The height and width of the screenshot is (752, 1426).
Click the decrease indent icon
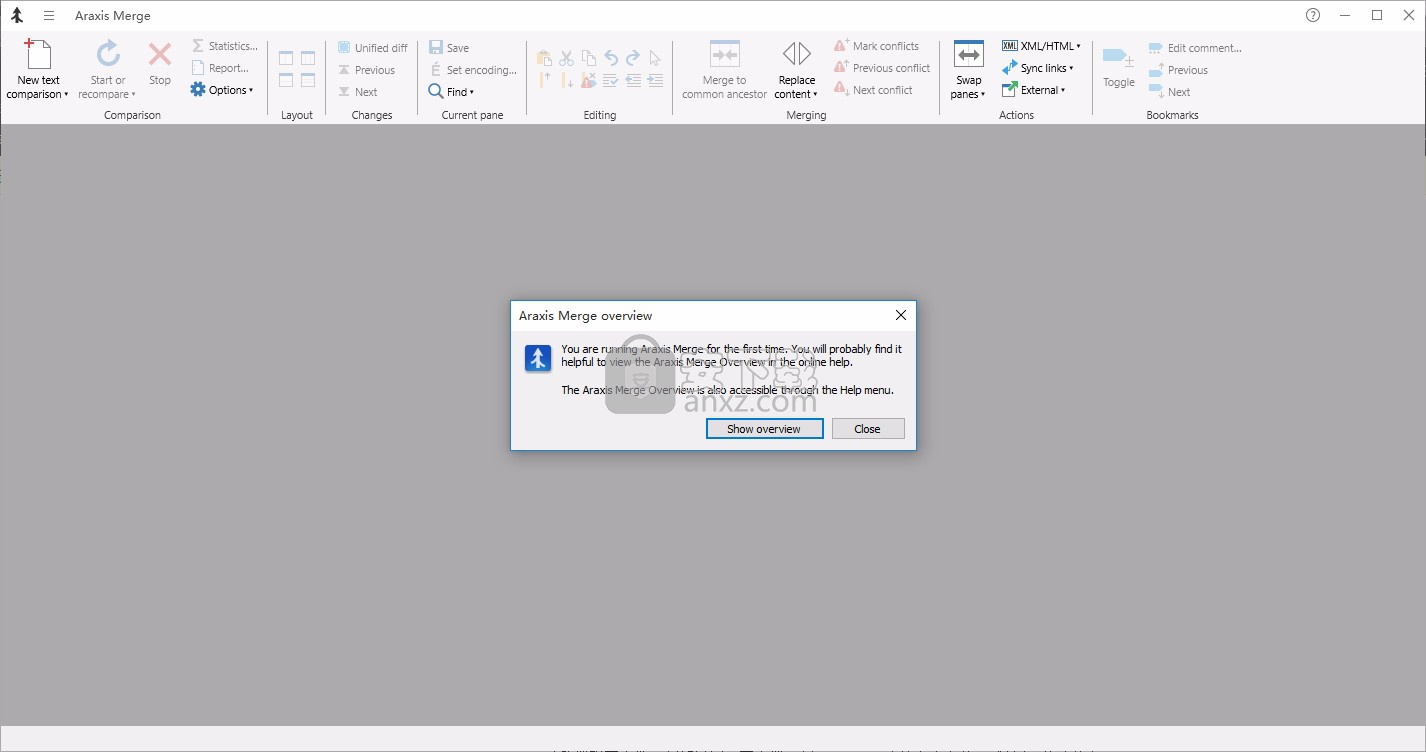coord(633,80)
